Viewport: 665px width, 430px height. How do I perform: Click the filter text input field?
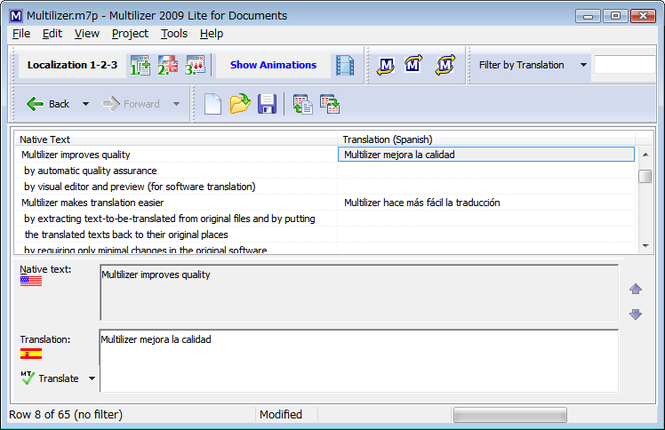pos(625,65)
